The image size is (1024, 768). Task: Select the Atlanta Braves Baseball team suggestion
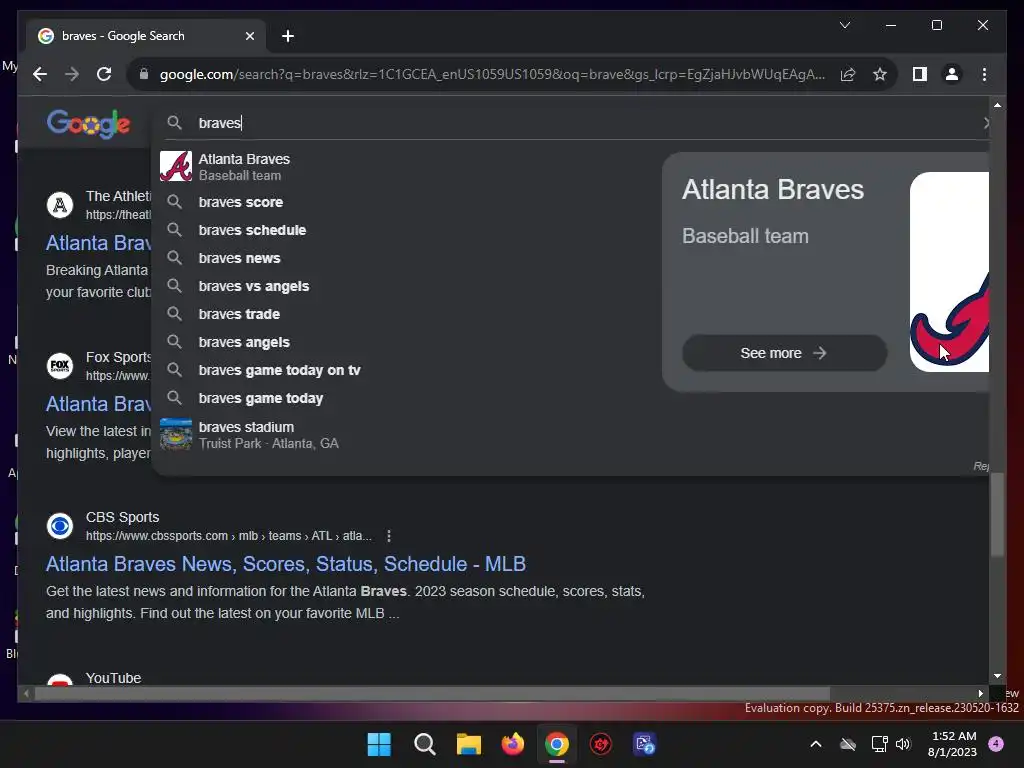406,167
